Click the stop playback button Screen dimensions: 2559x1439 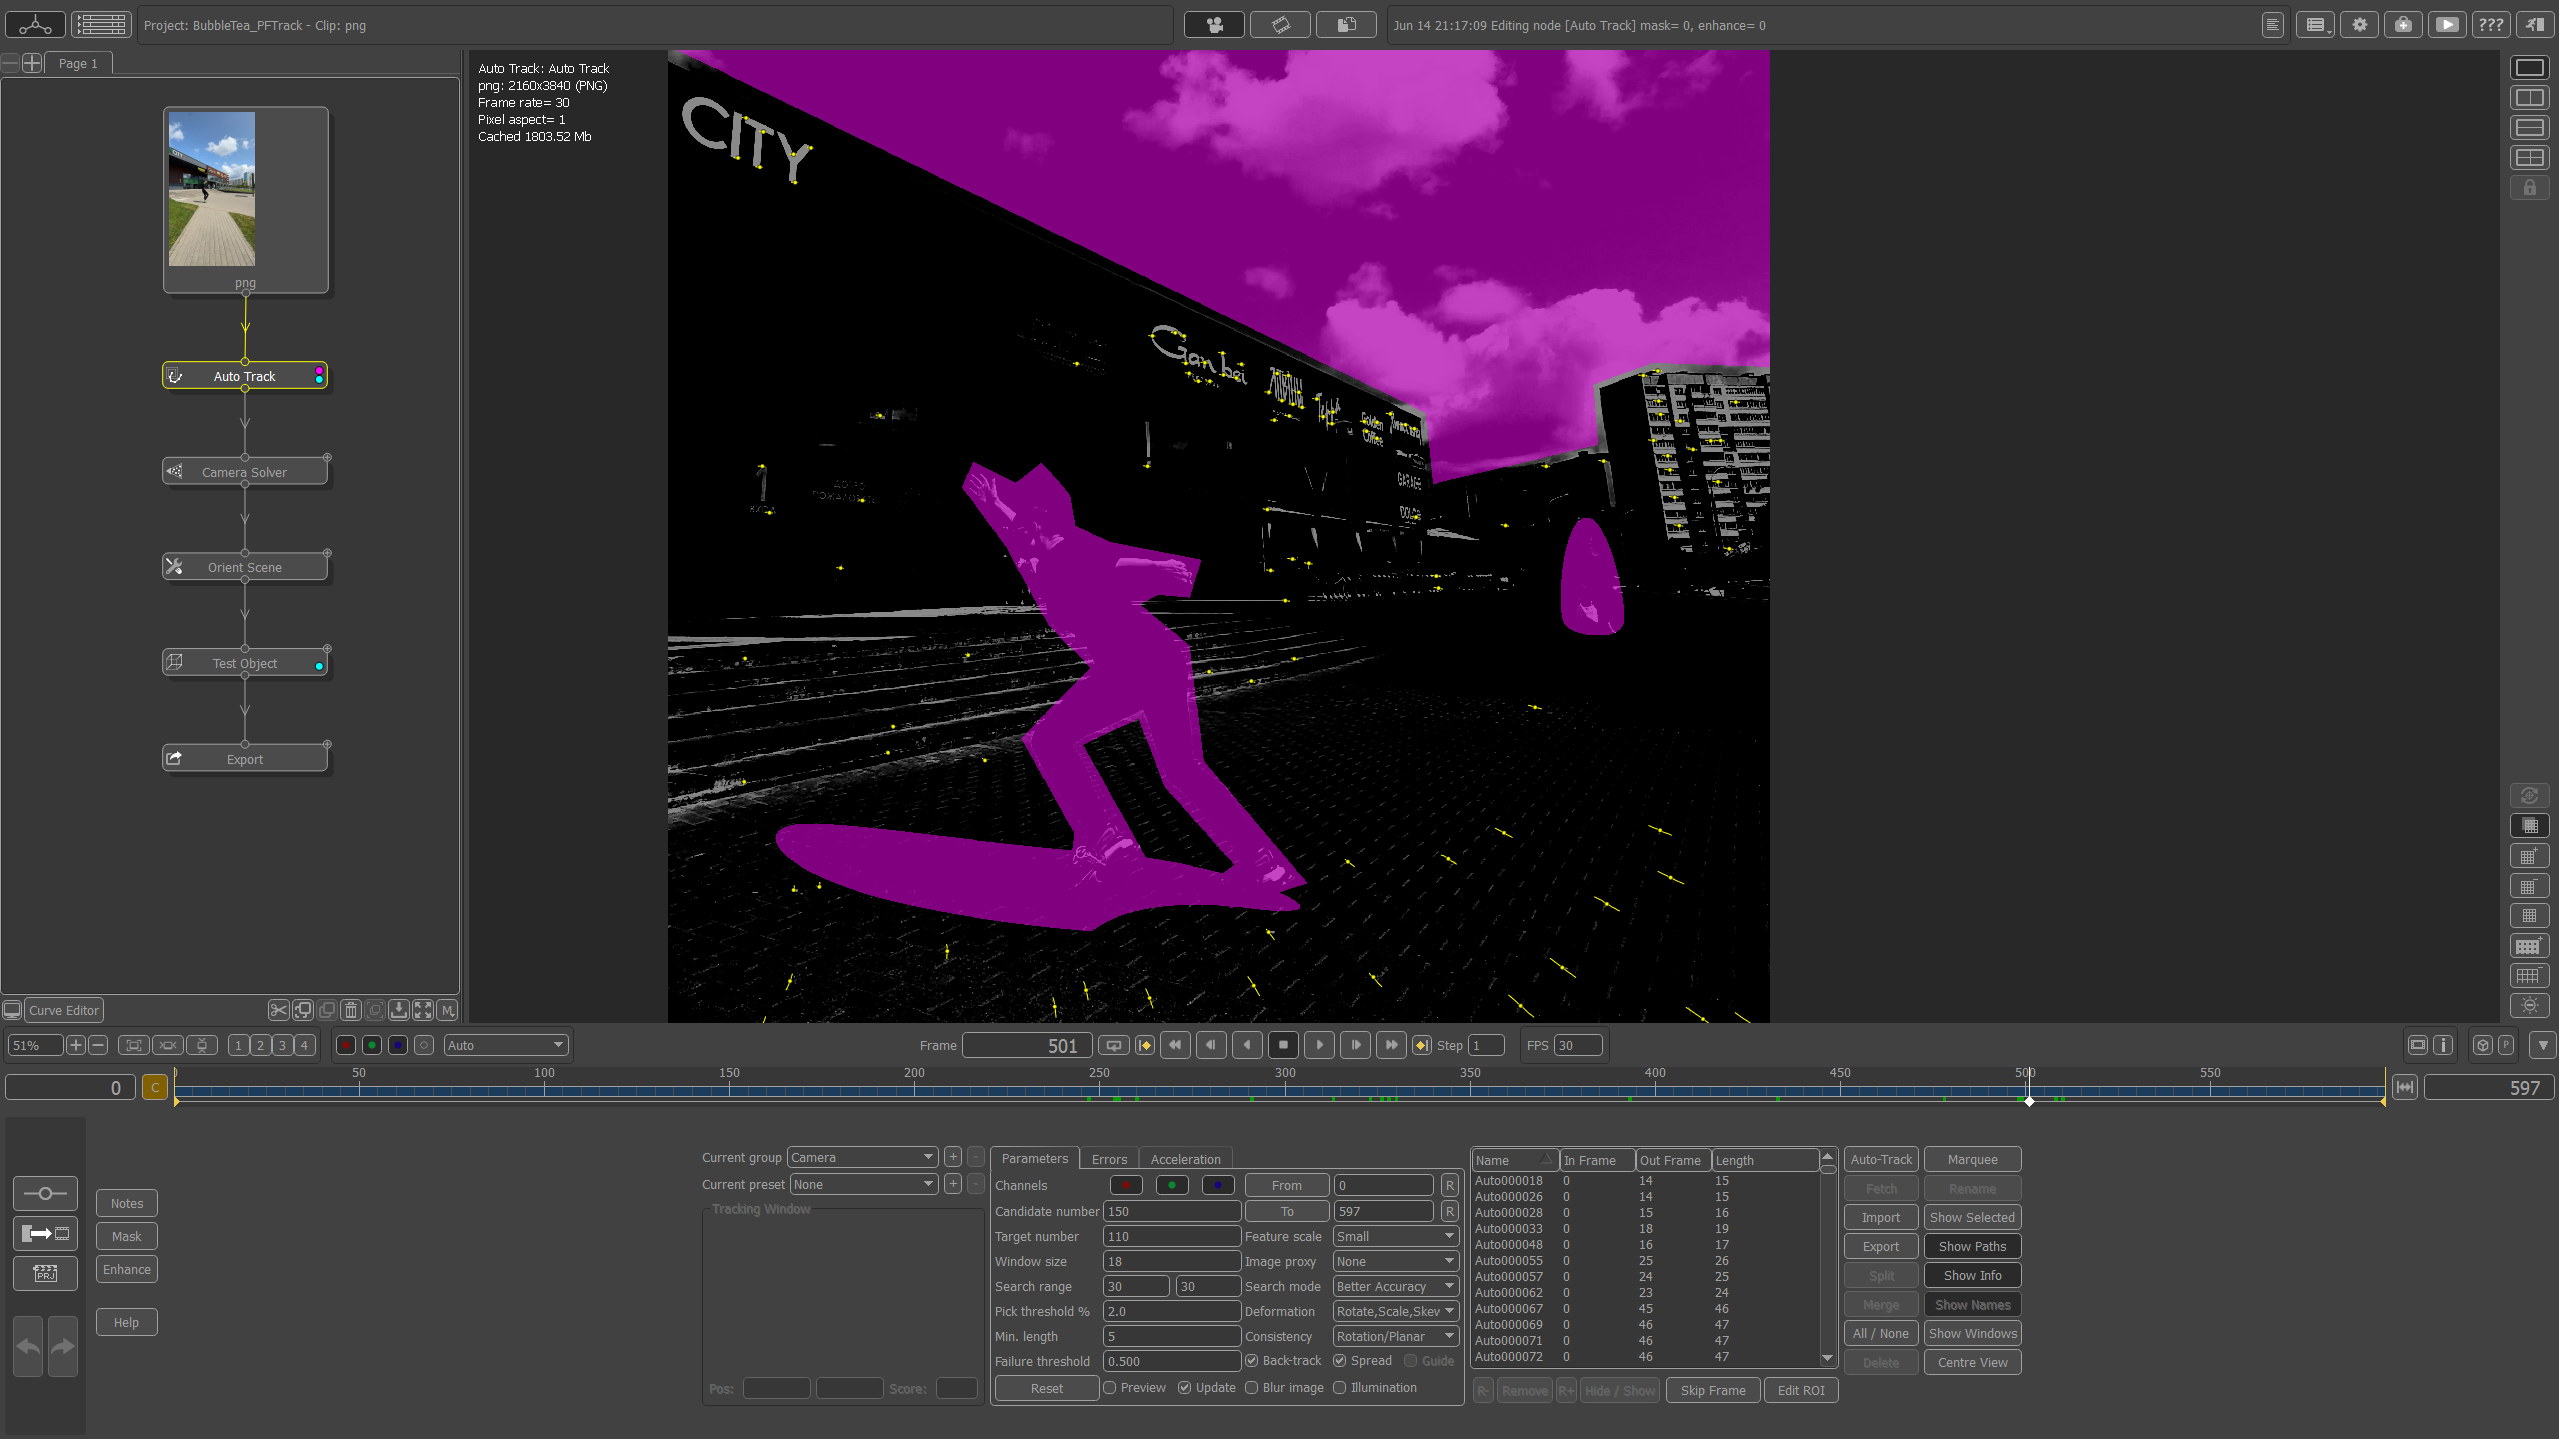point(1283,1045)
